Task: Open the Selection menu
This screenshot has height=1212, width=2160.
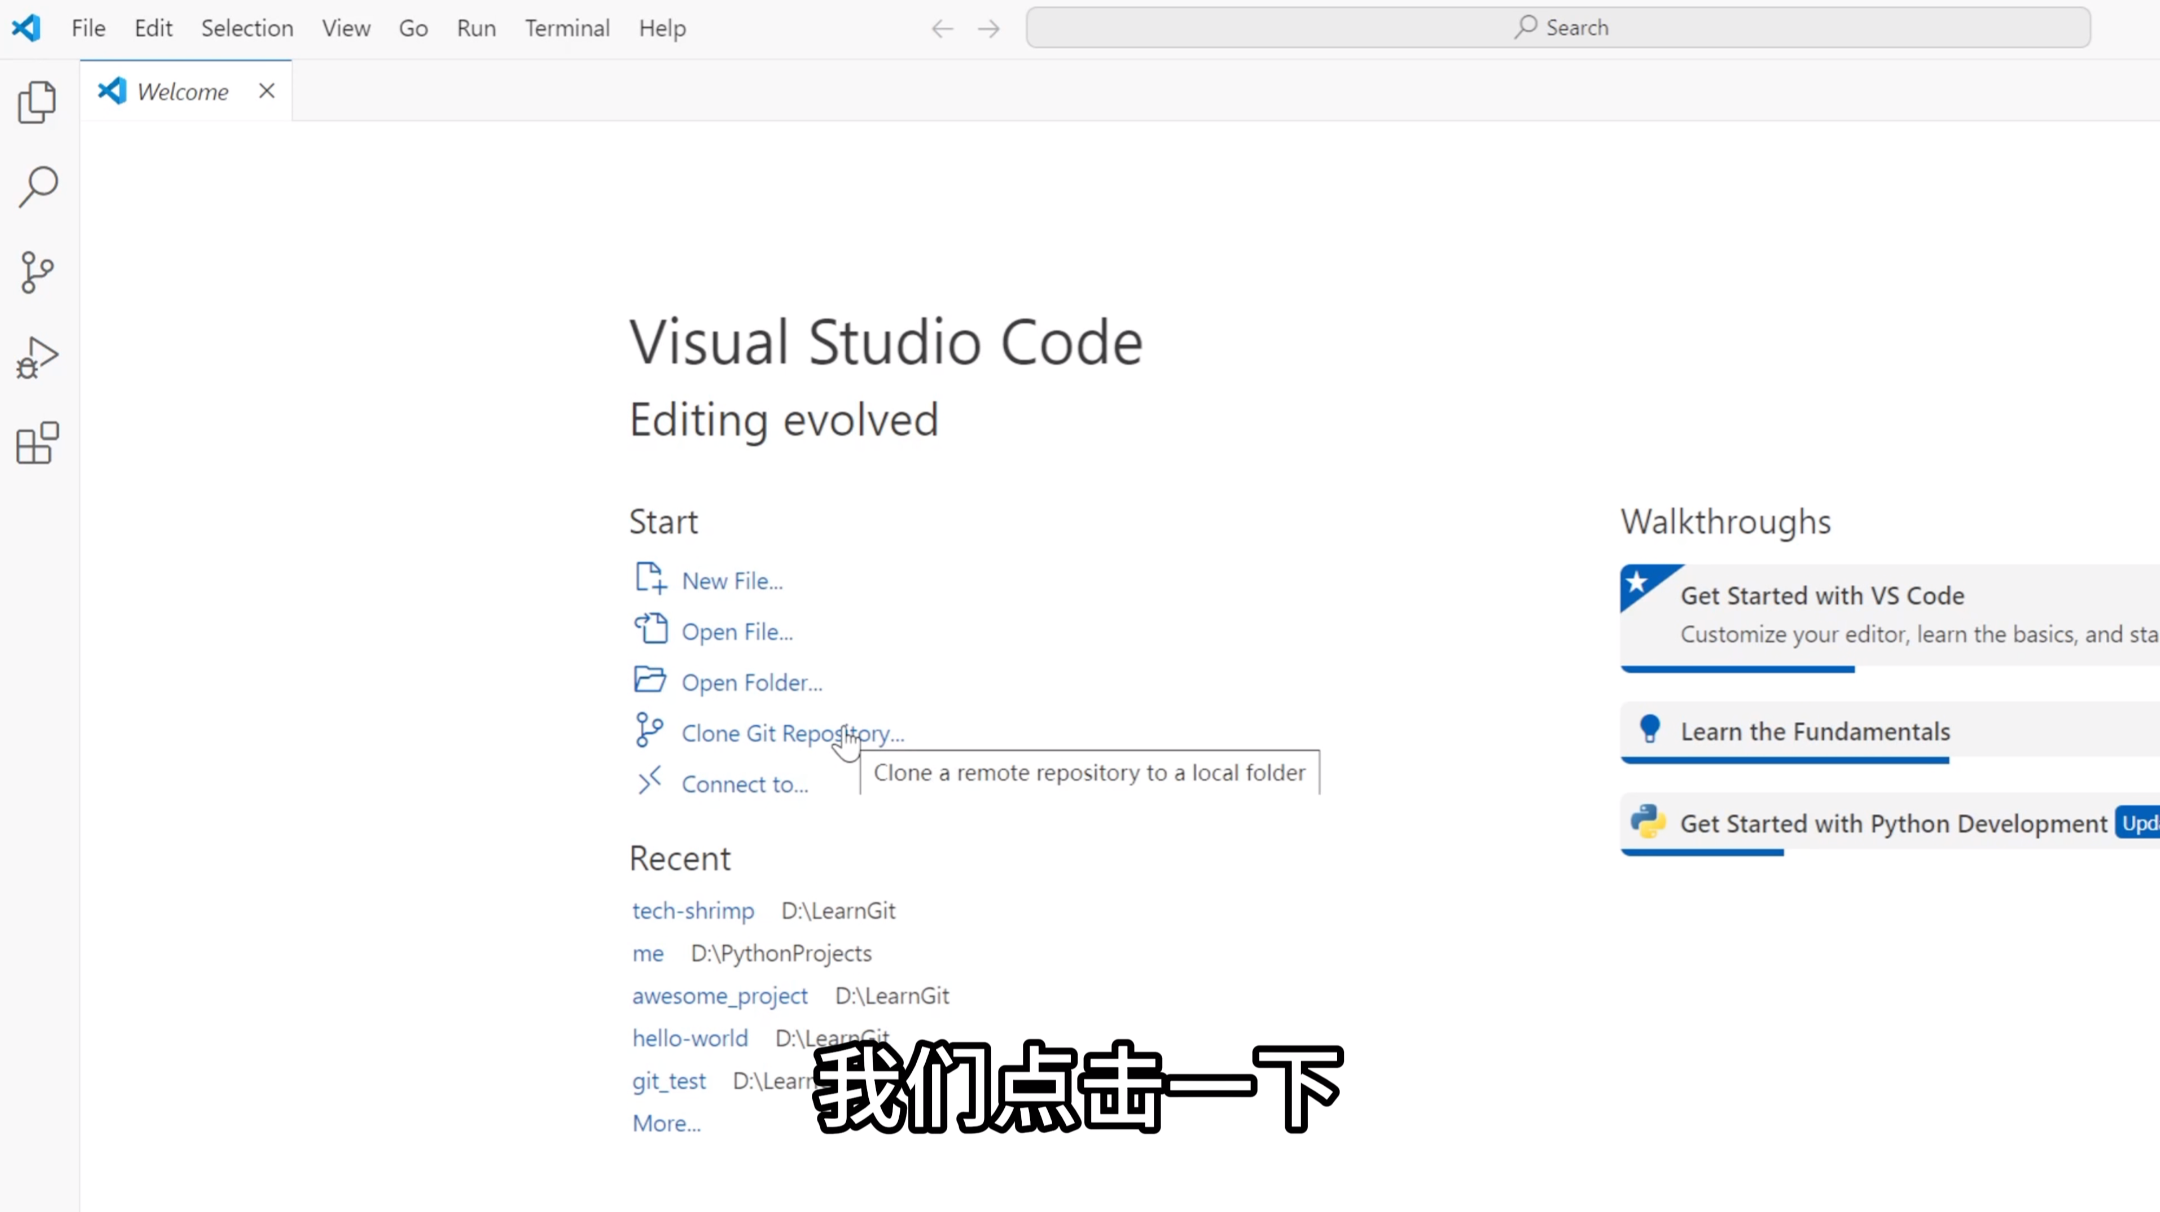Action: (x=247, y=28)
